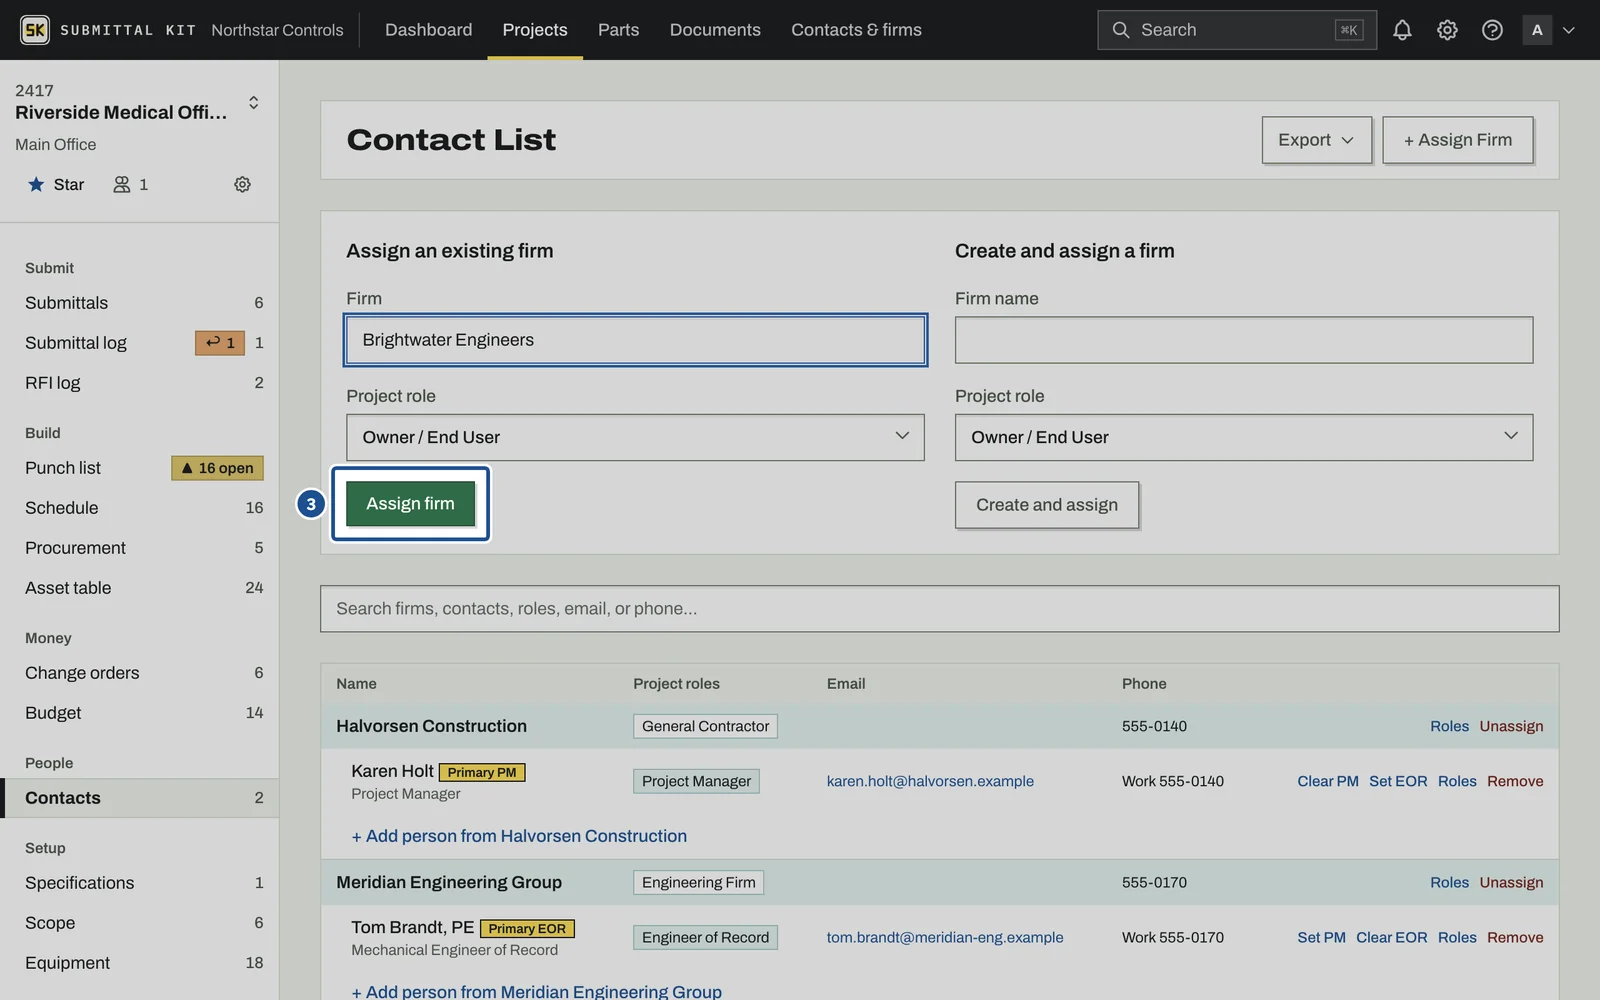Unassign Meridian Engineering Group
This screenshot has height=1000, width=1600.
[x=1511, y=882]
